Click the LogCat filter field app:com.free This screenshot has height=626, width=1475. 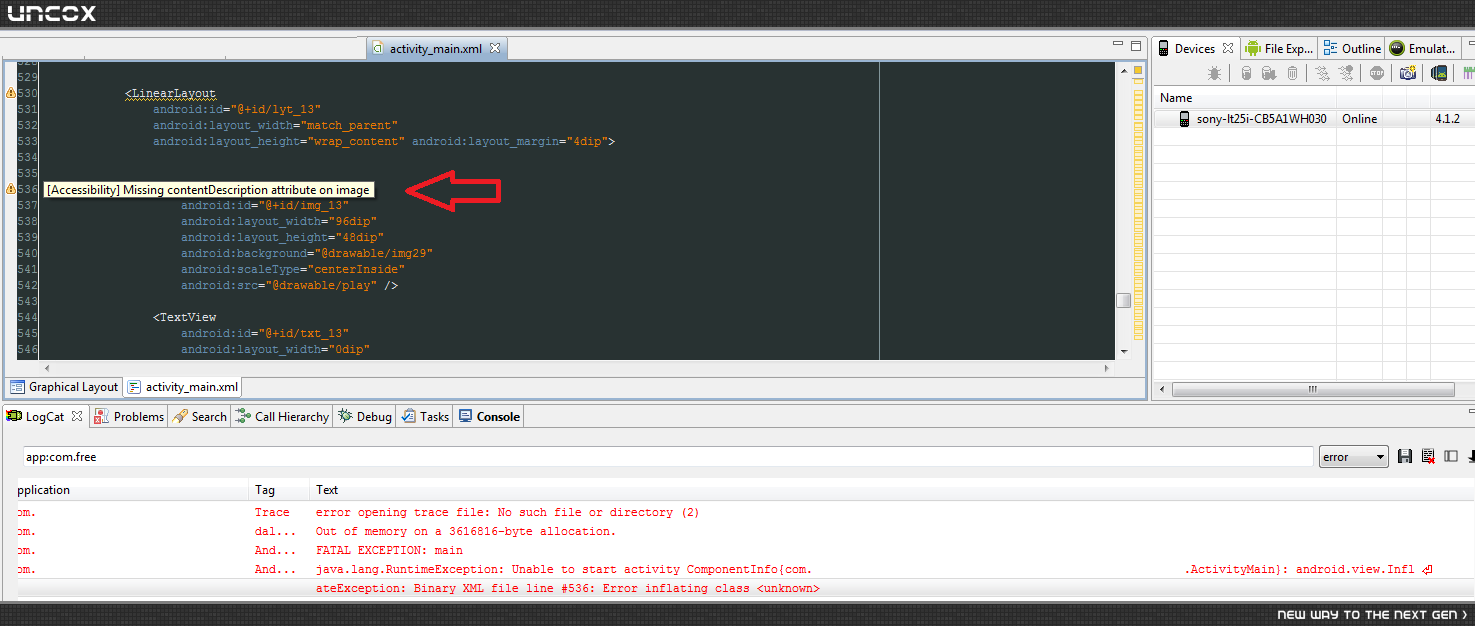click(667, 457)
